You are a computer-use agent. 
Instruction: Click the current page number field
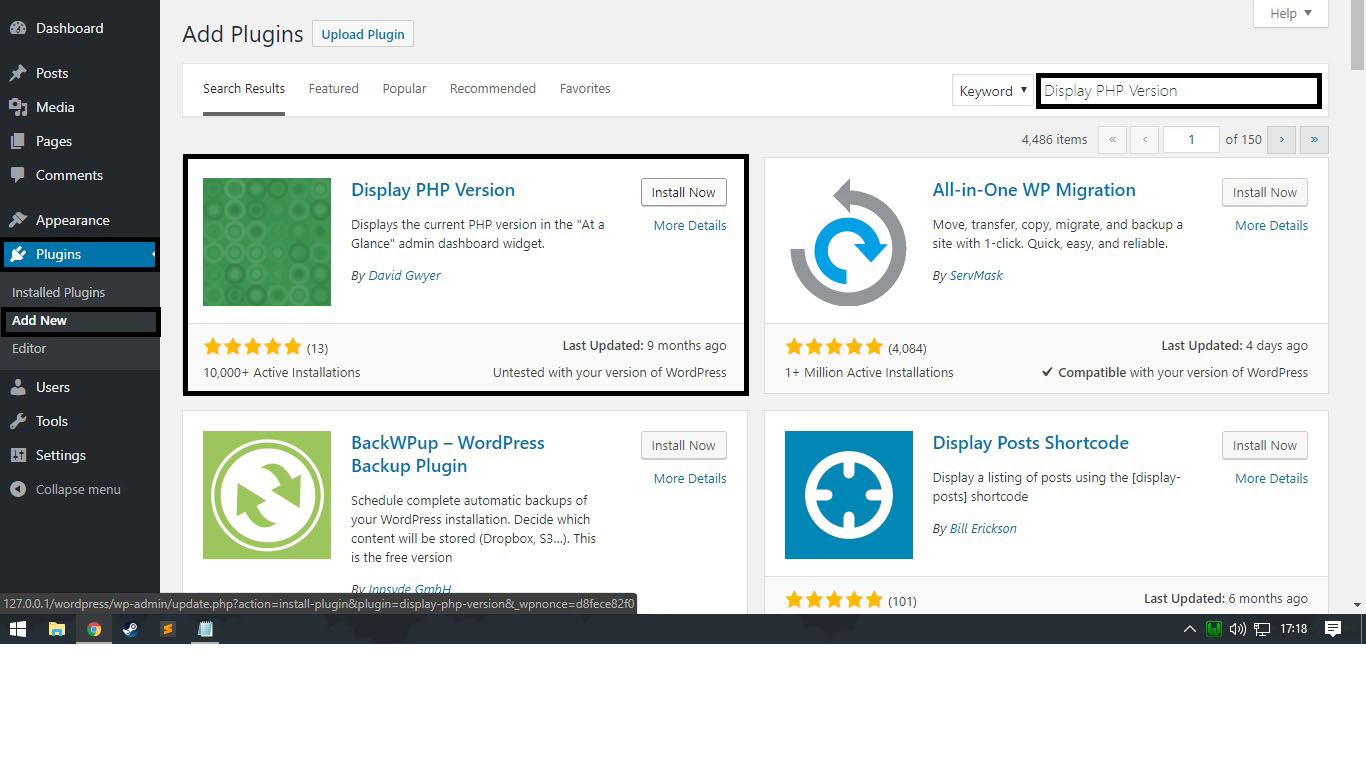click(x=1191, y=139)
